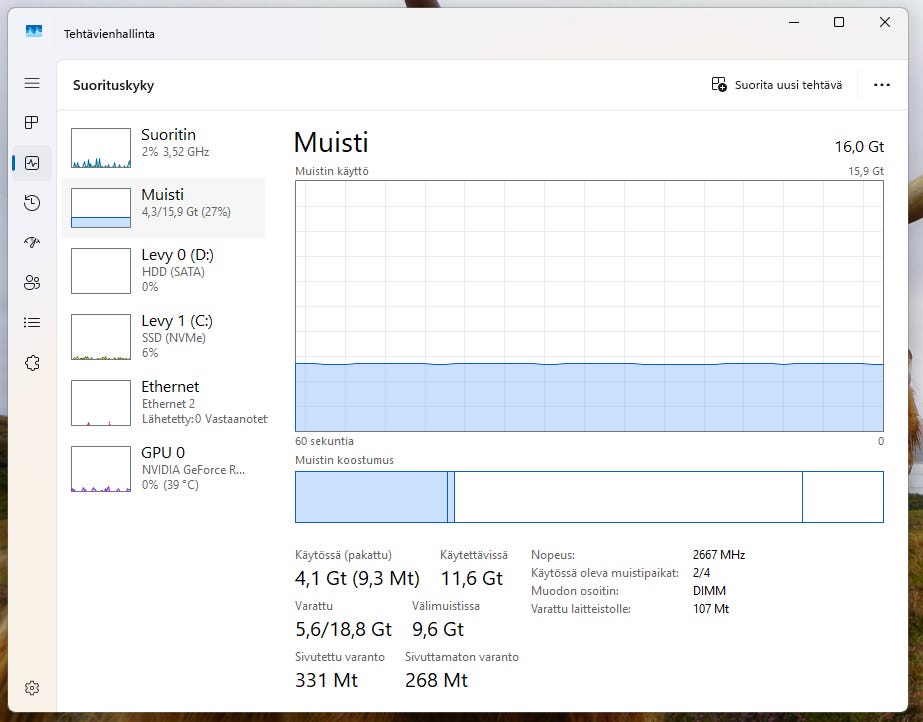This screenshot has height=722, width=923.
Task: Click the Levy 1 mini graph thumbnail
Action: (101, 337)
